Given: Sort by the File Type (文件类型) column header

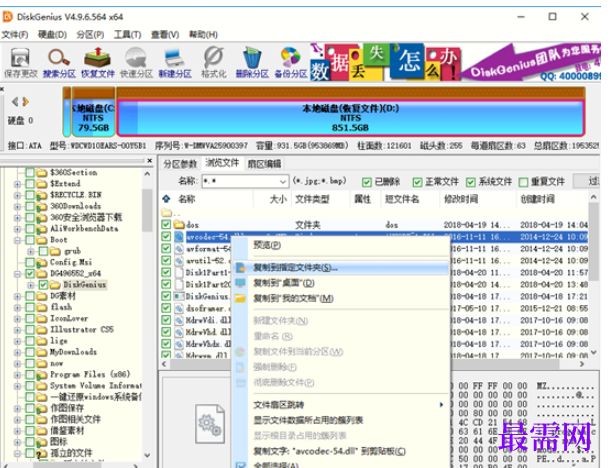Looking at the screenshot, I should click(312, 199).
